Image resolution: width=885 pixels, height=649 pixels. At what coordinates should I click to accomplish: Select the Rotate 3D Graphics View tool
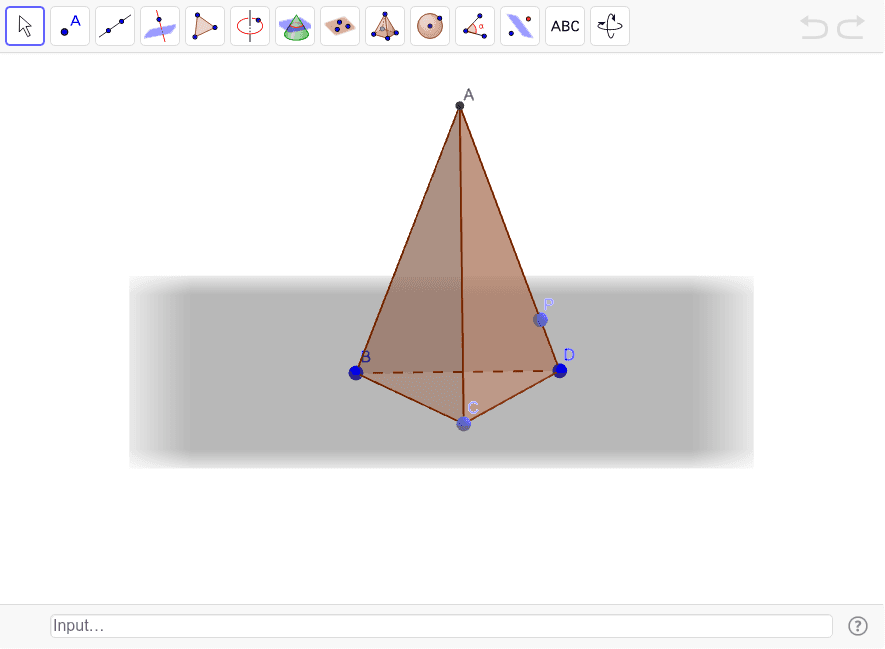[609, 26]
